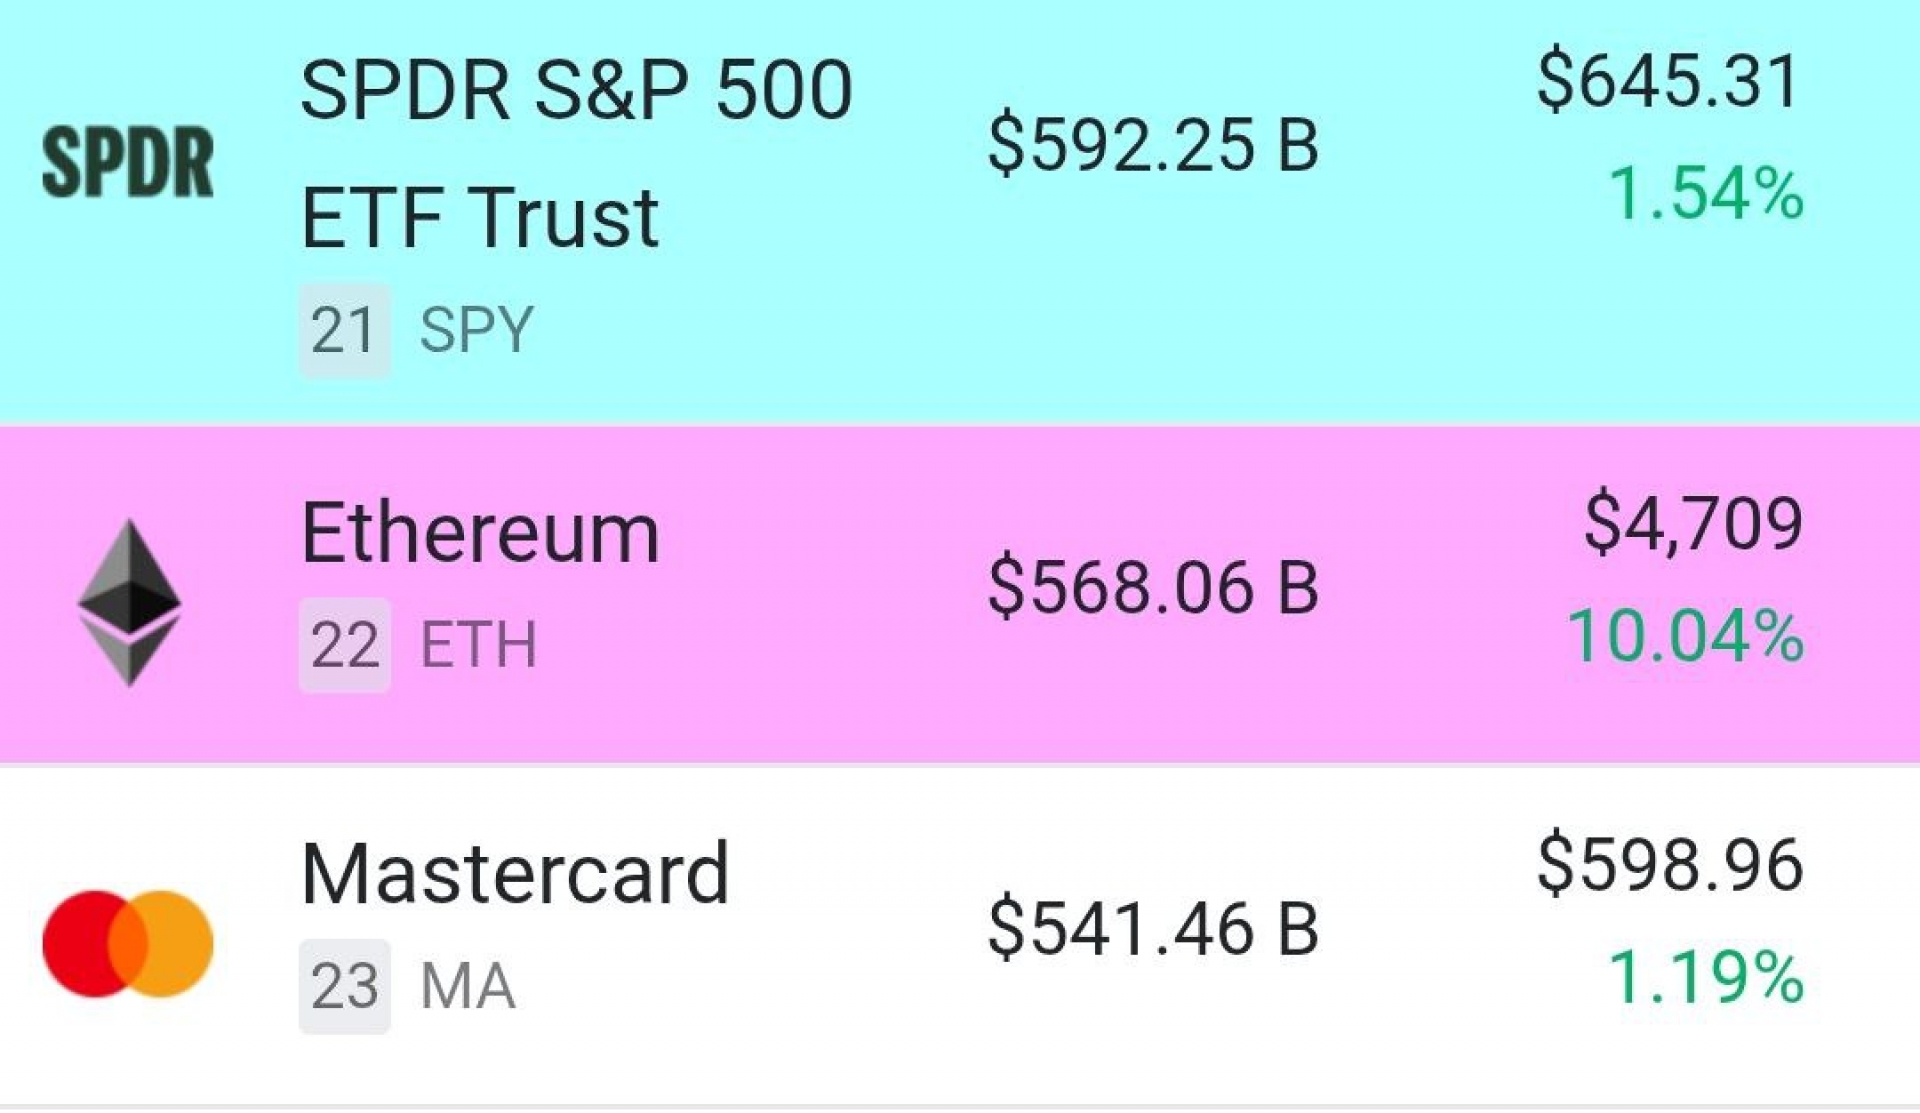Open the Ethereum asset name
This screenshot has height=1113, width=1920.
480,533
